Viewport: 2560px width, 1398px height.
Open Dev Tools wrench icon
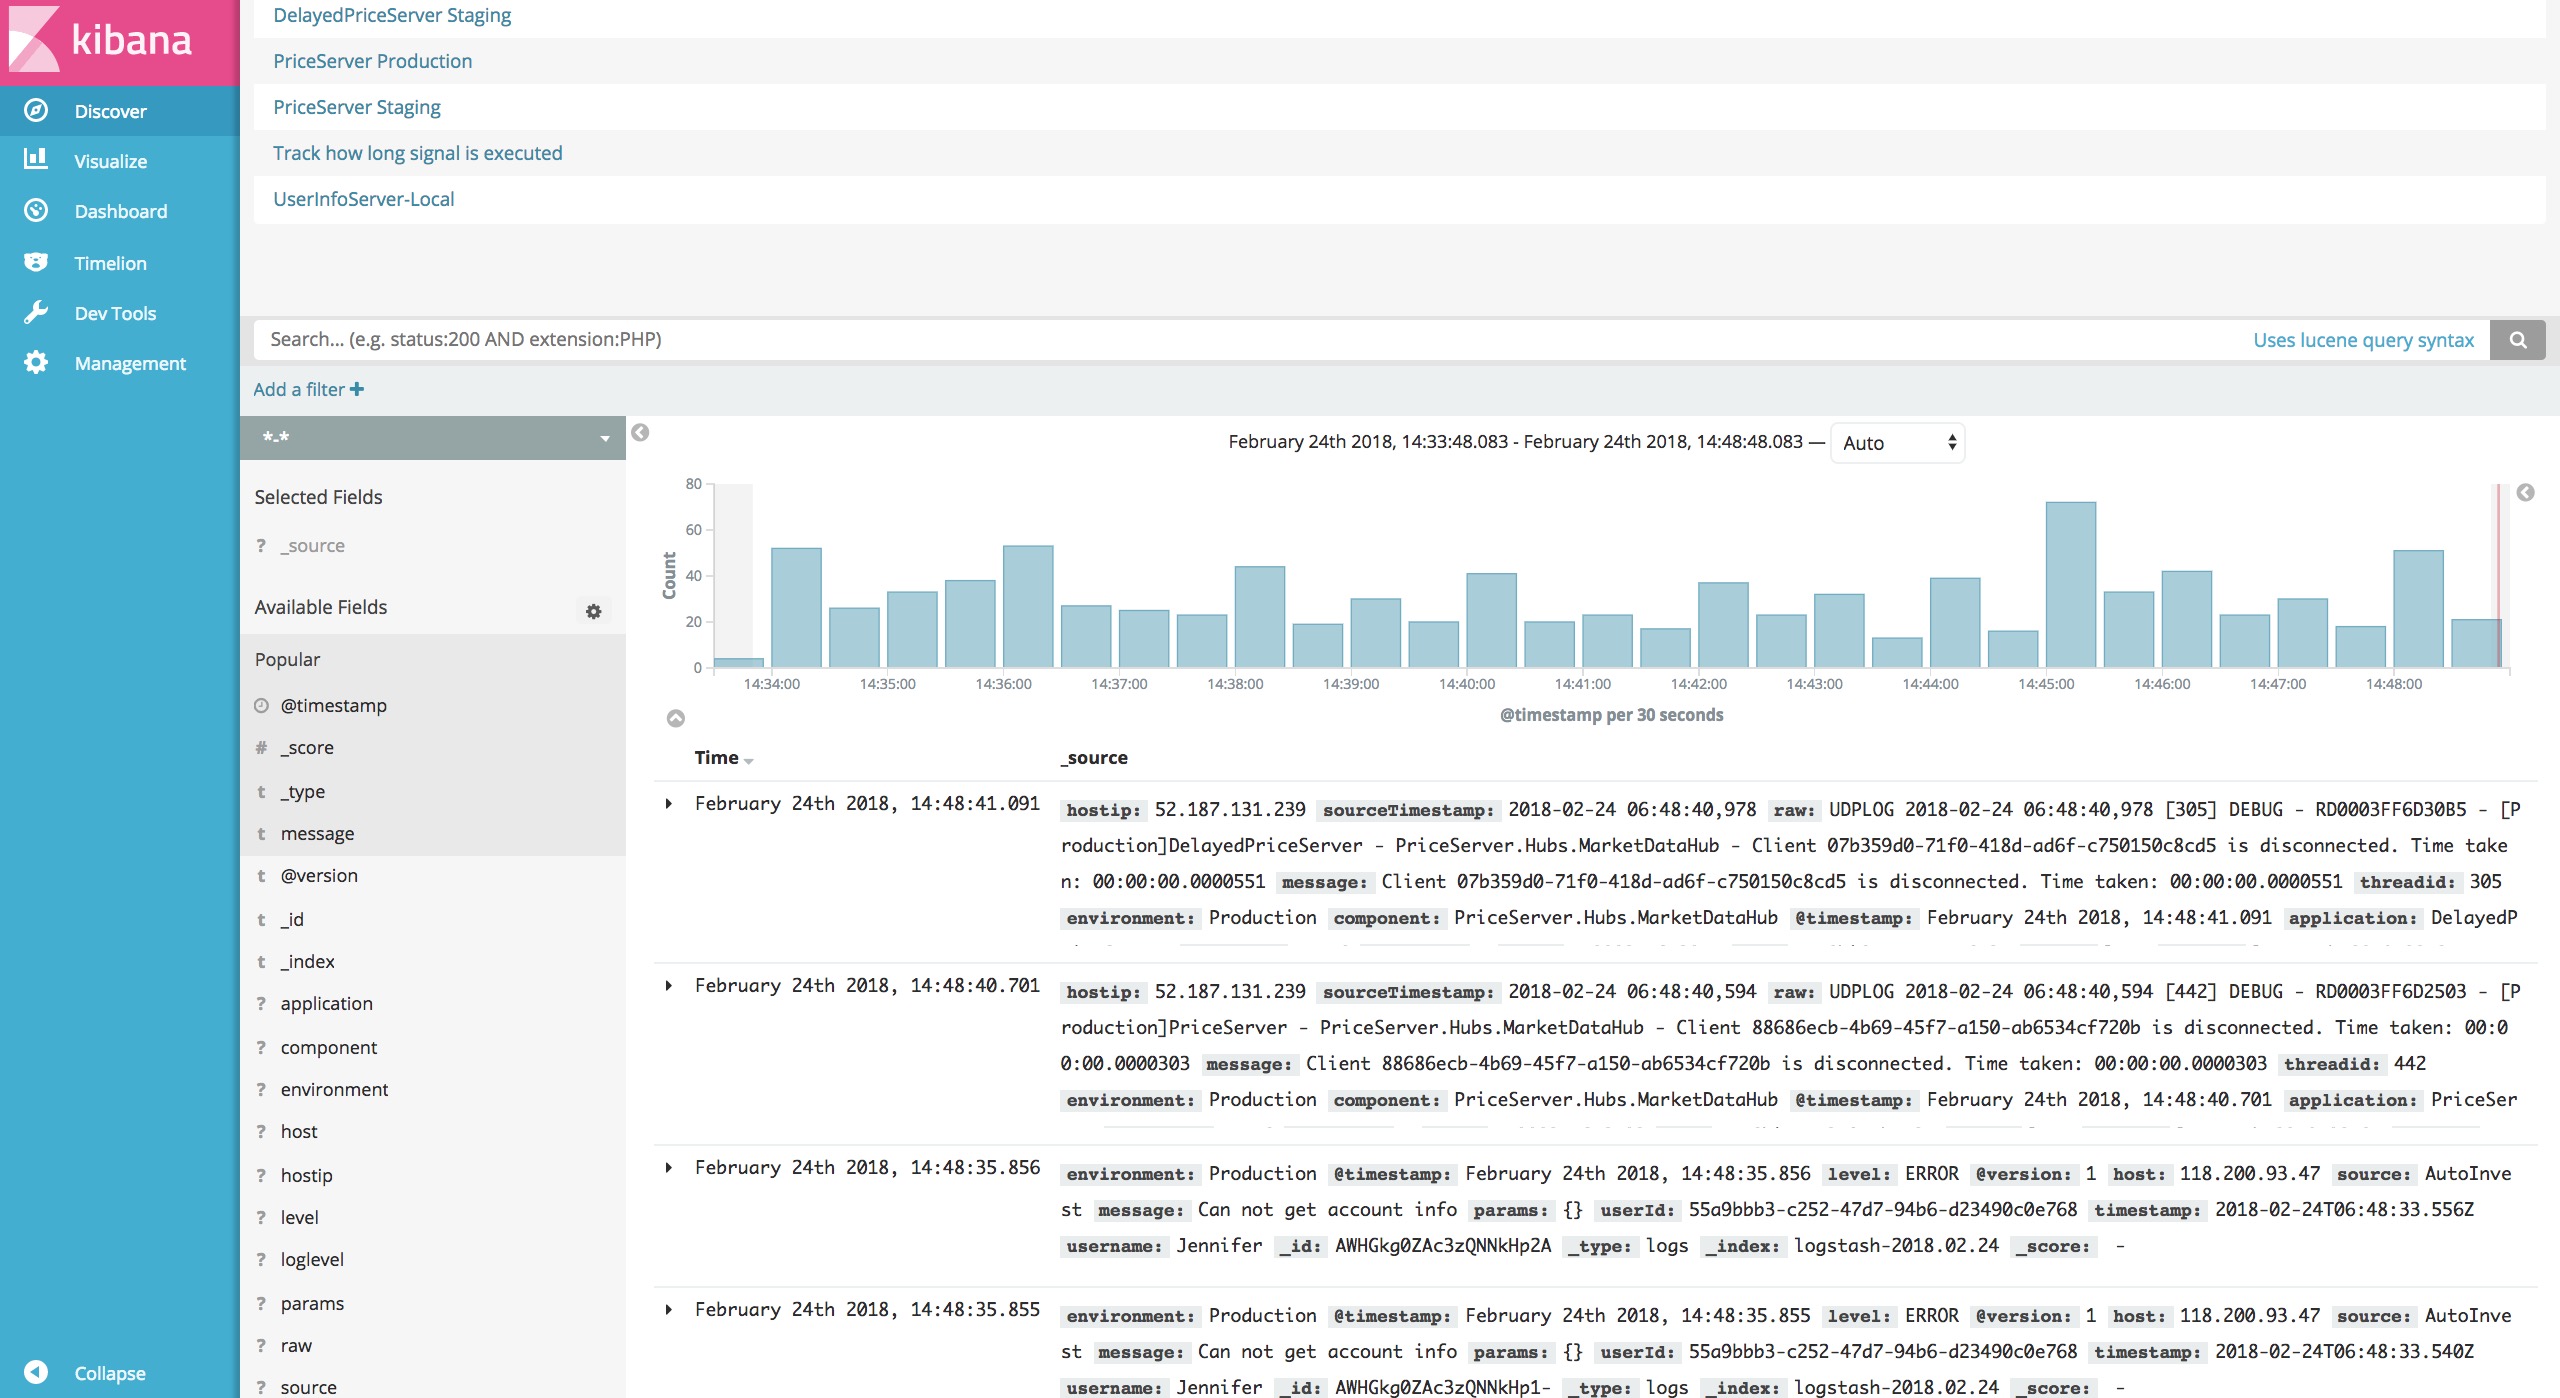36,312
